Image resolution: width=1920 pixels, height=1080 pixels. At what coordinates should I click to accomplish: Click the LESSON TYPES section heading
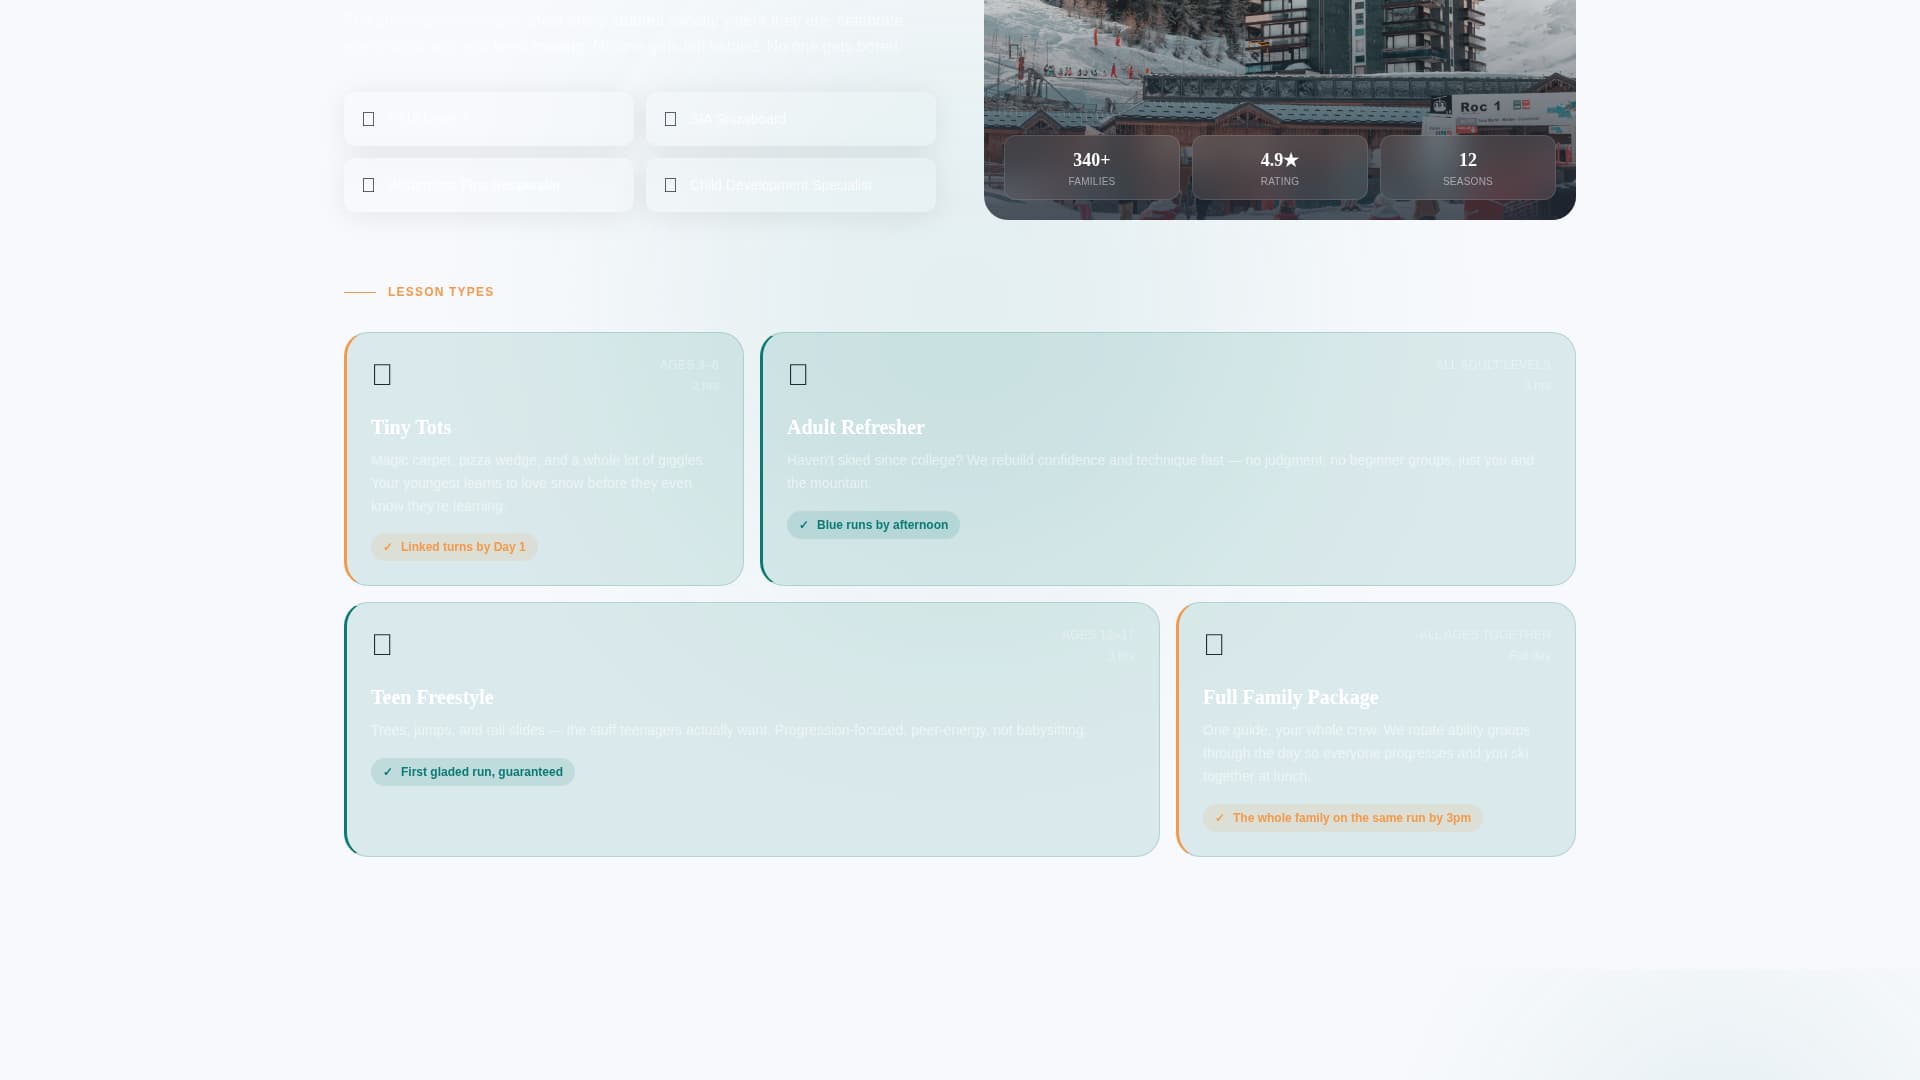(x=440, y=291)
